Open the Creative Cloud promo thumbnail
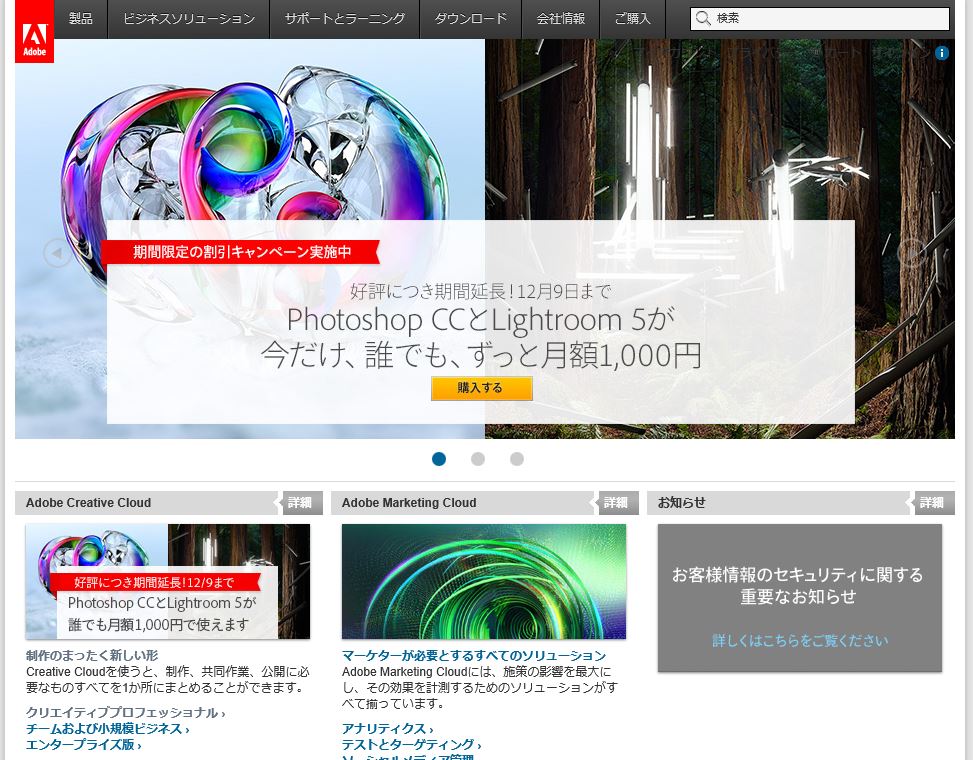 pos(168,581)
